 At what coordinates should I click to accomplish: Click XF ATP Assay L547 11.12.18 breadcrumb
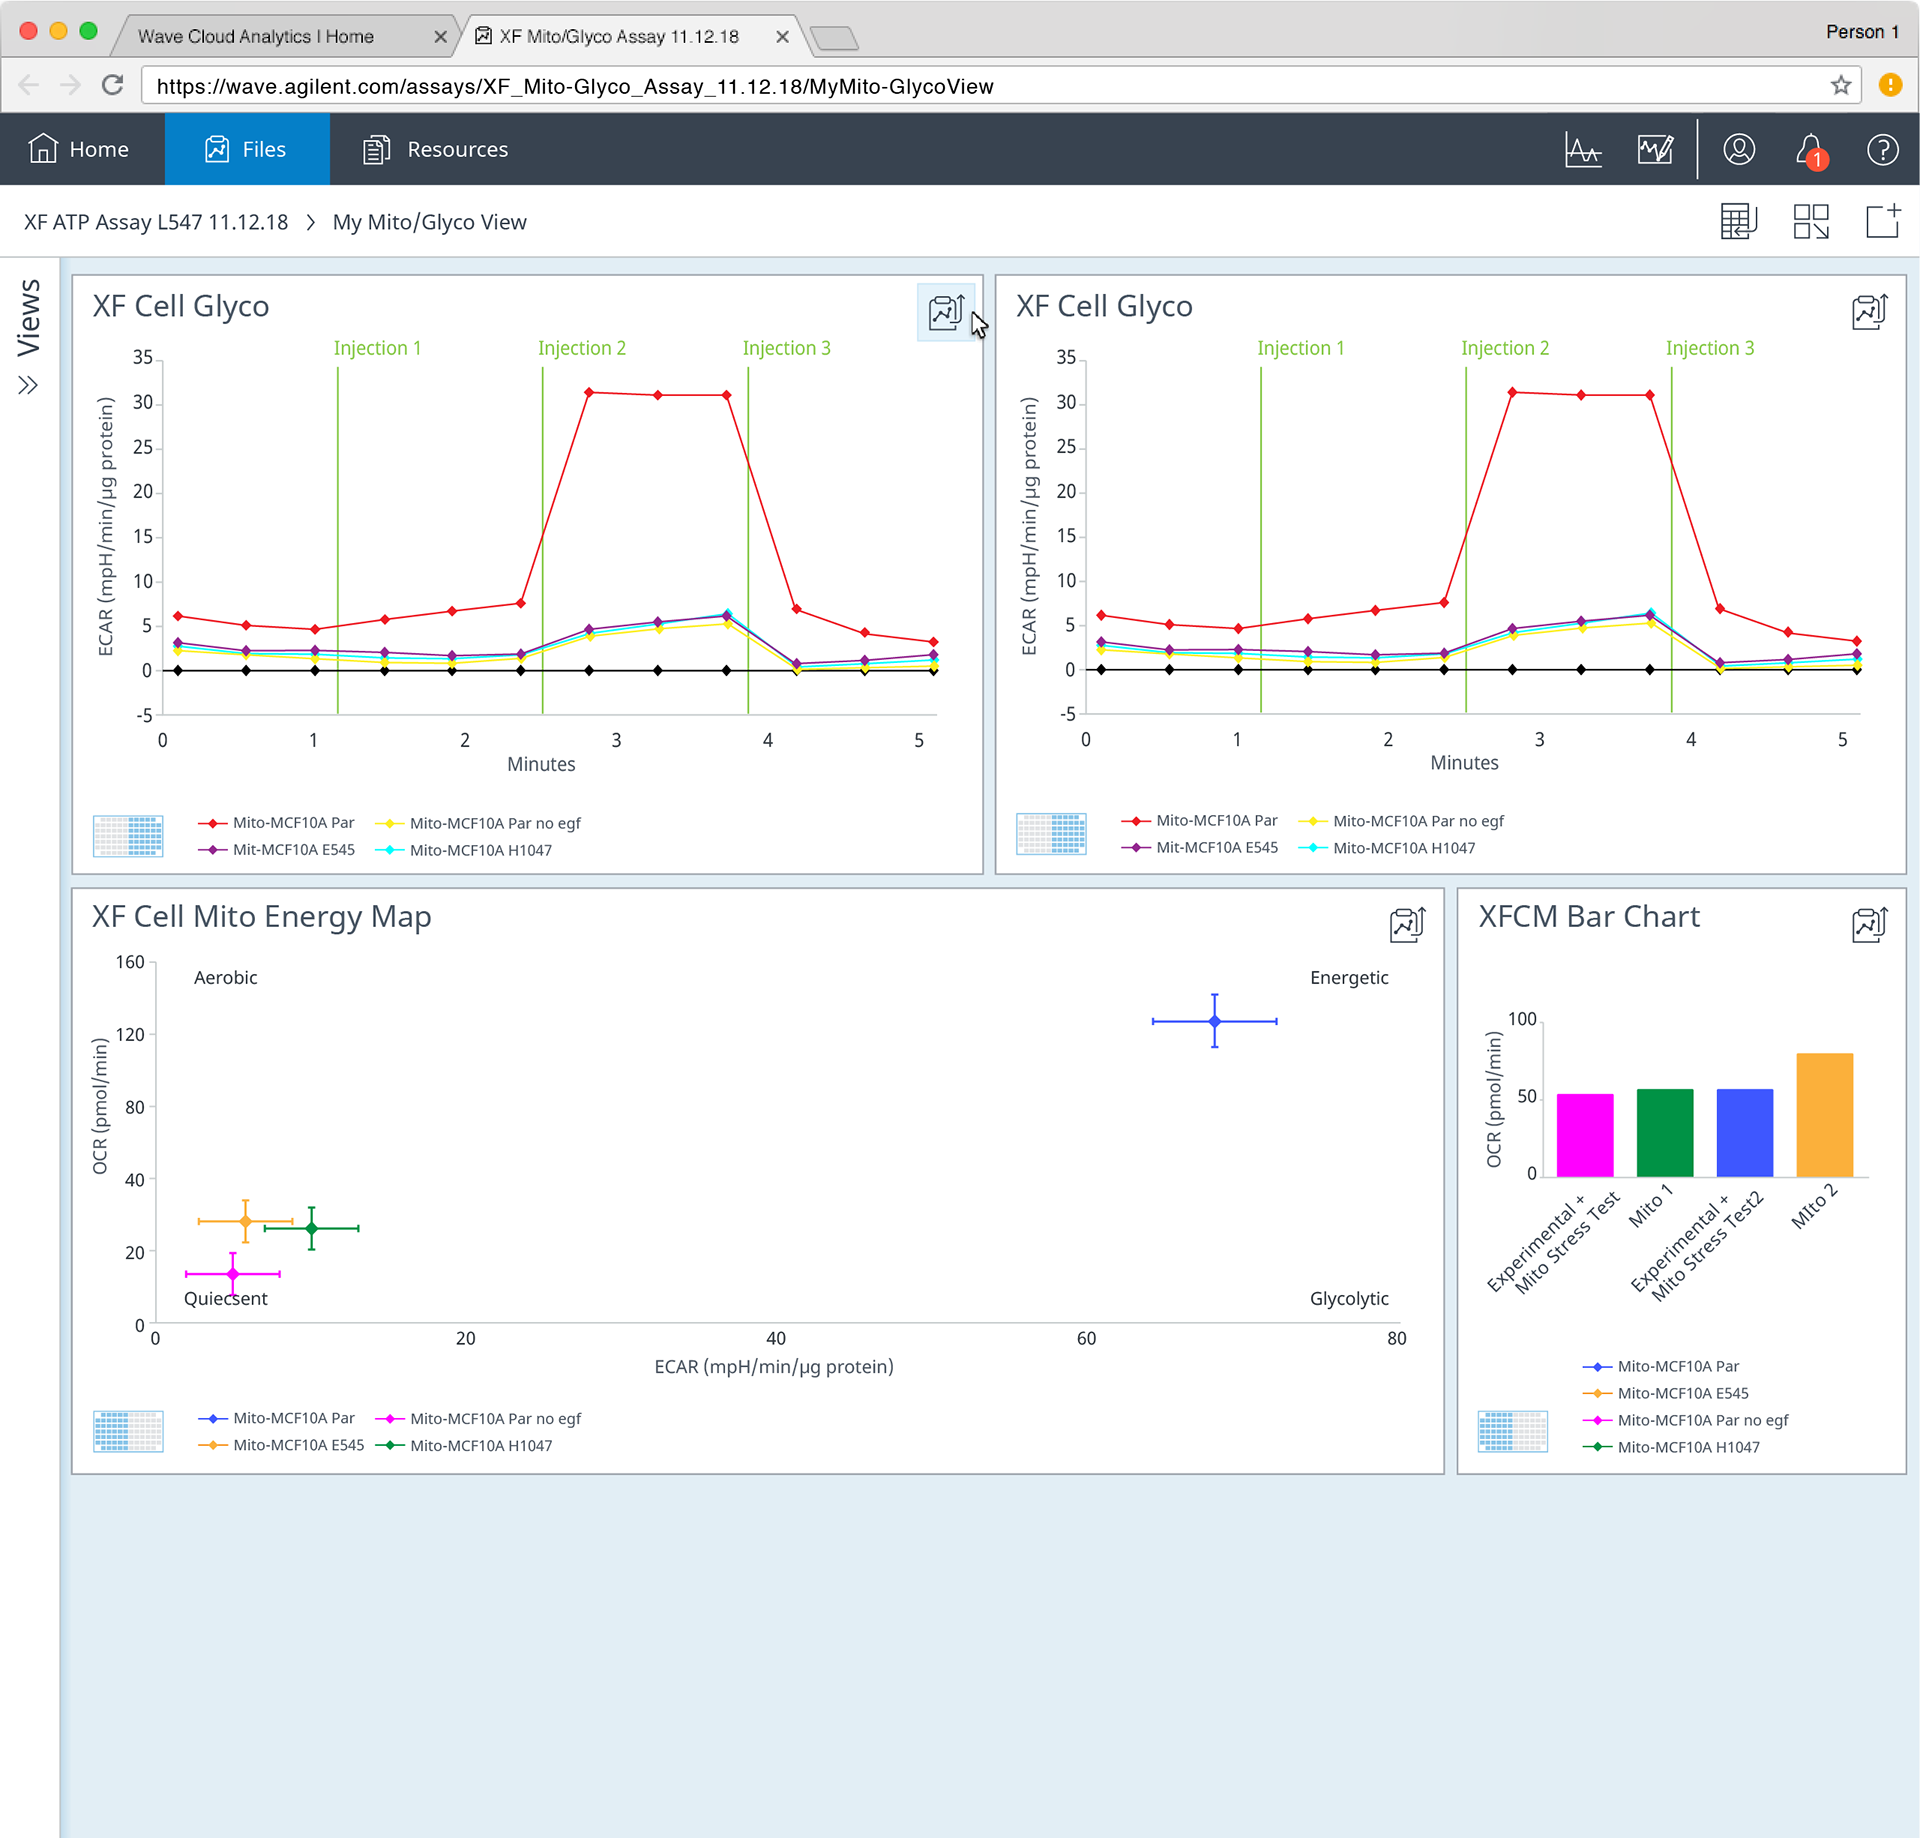(156, 222)
